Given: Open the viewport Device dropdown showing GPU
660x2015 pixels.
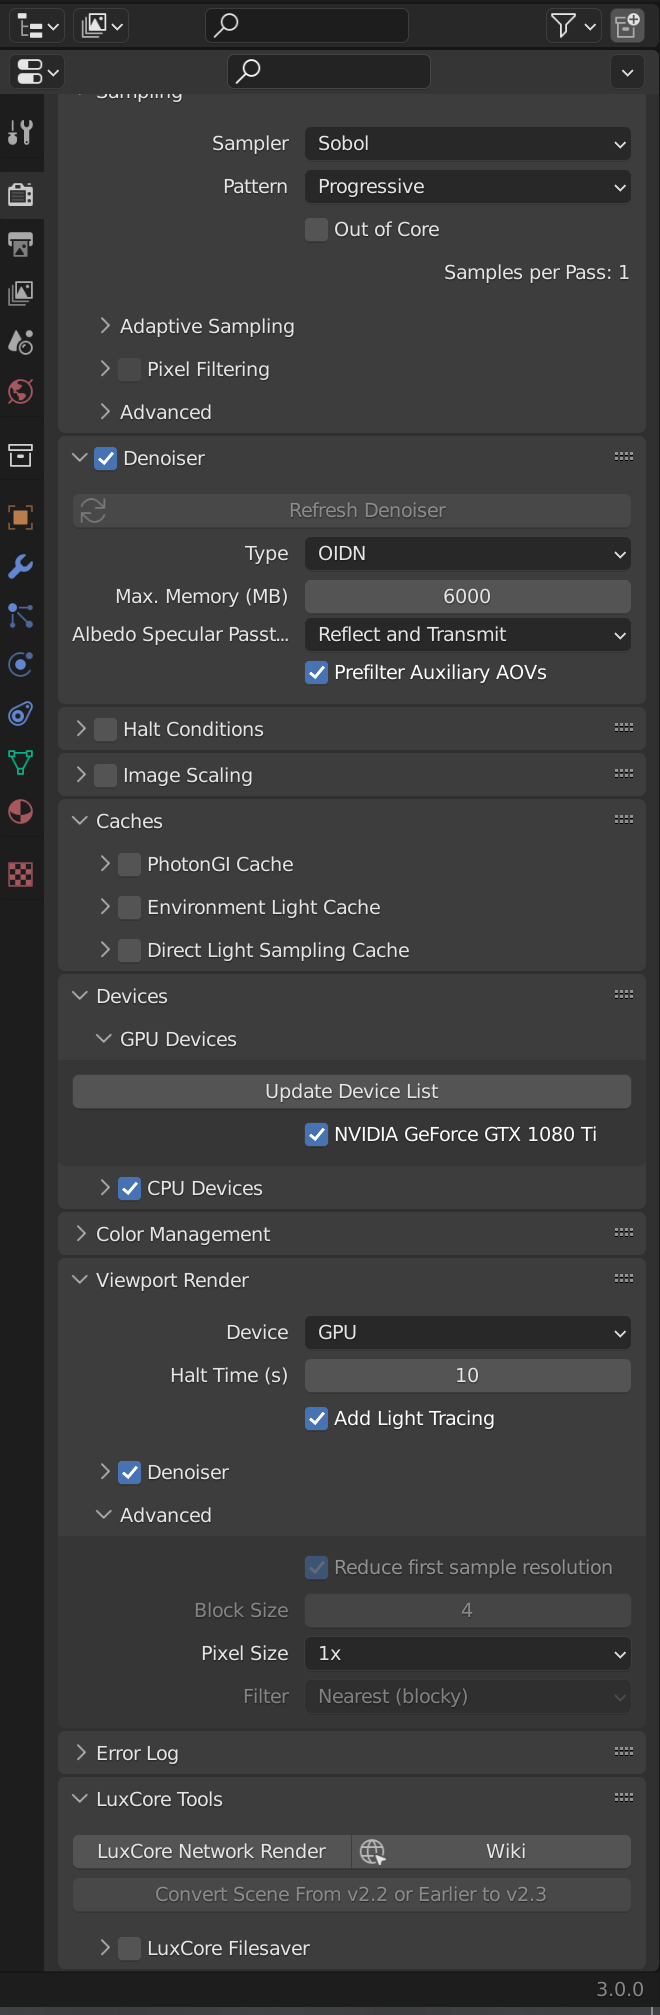Looking at the screenshot, I should tap(467, 1333).
